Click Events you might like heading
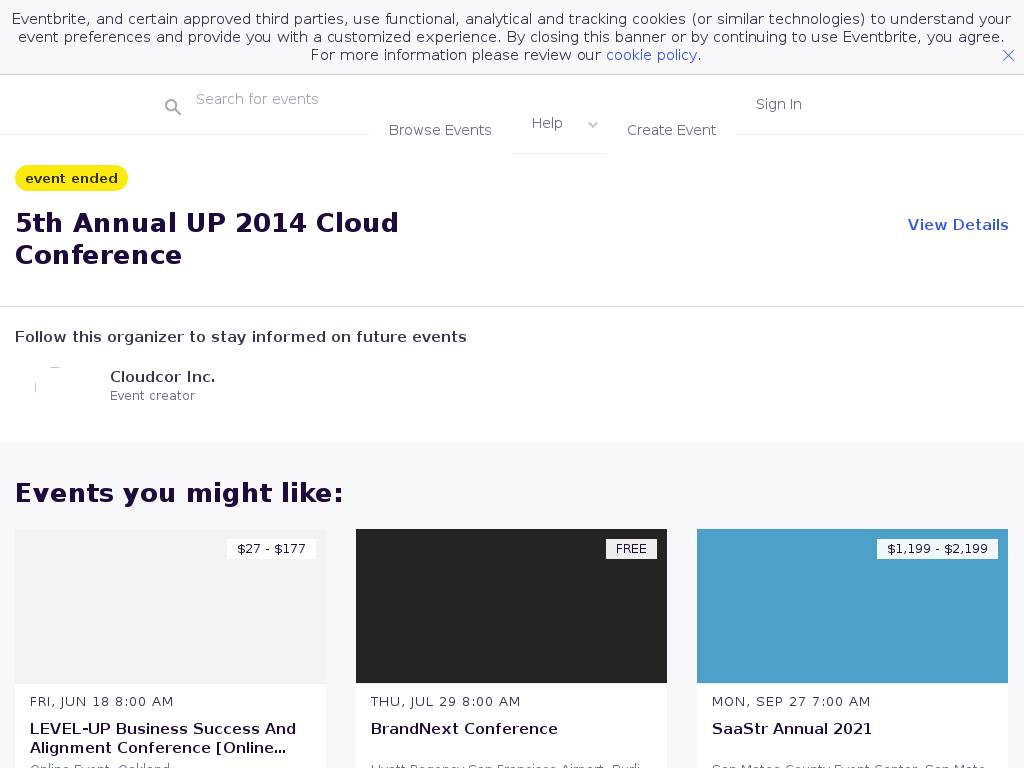Screen dimensions: 1024x768 pyautogui.click(x=179, y=493)
